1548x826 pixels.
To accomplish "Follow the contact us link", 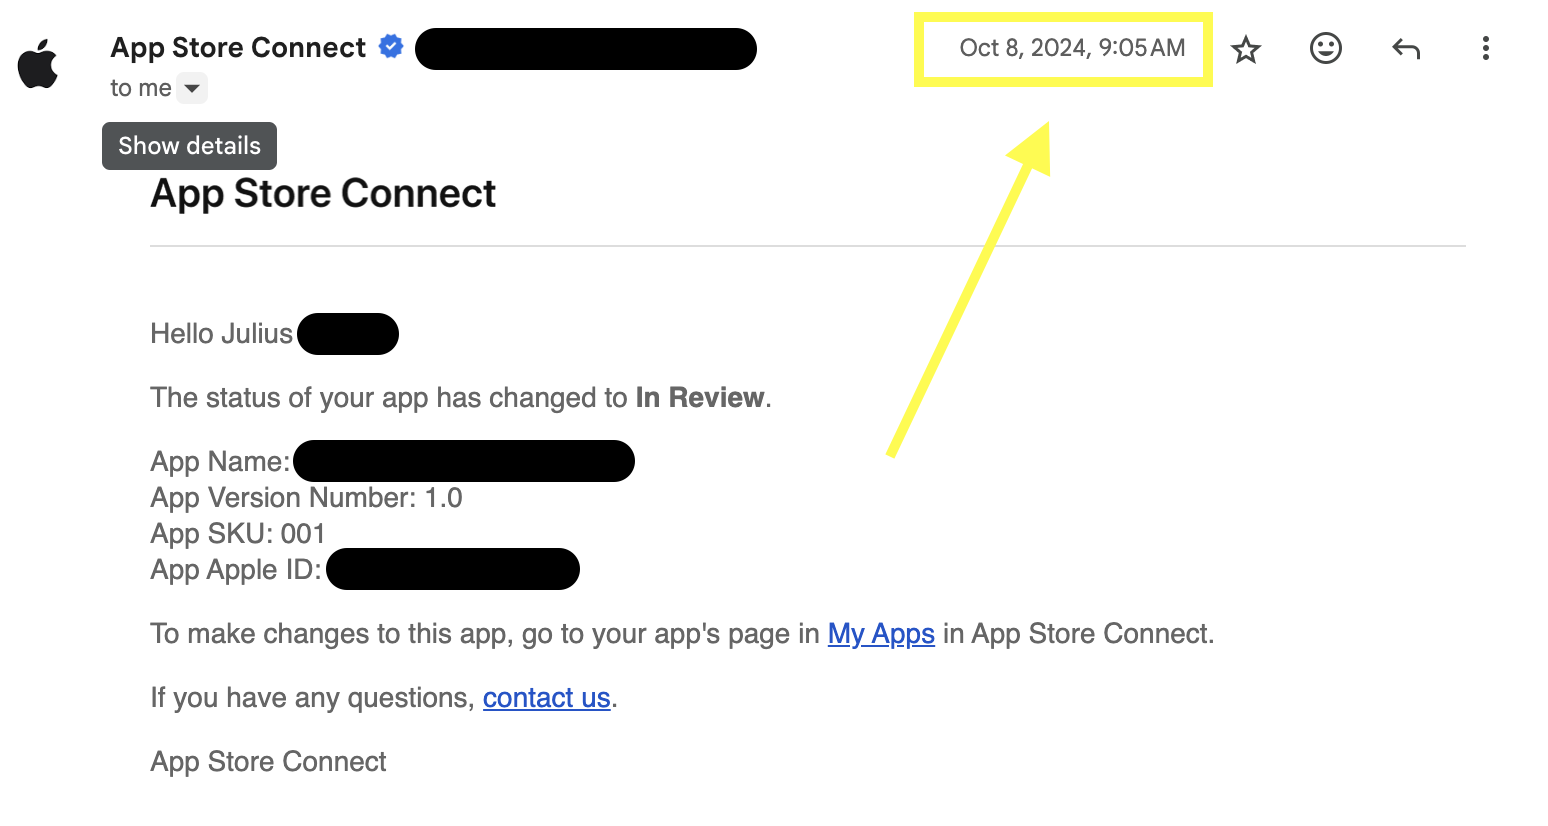I will click(547, 698).
